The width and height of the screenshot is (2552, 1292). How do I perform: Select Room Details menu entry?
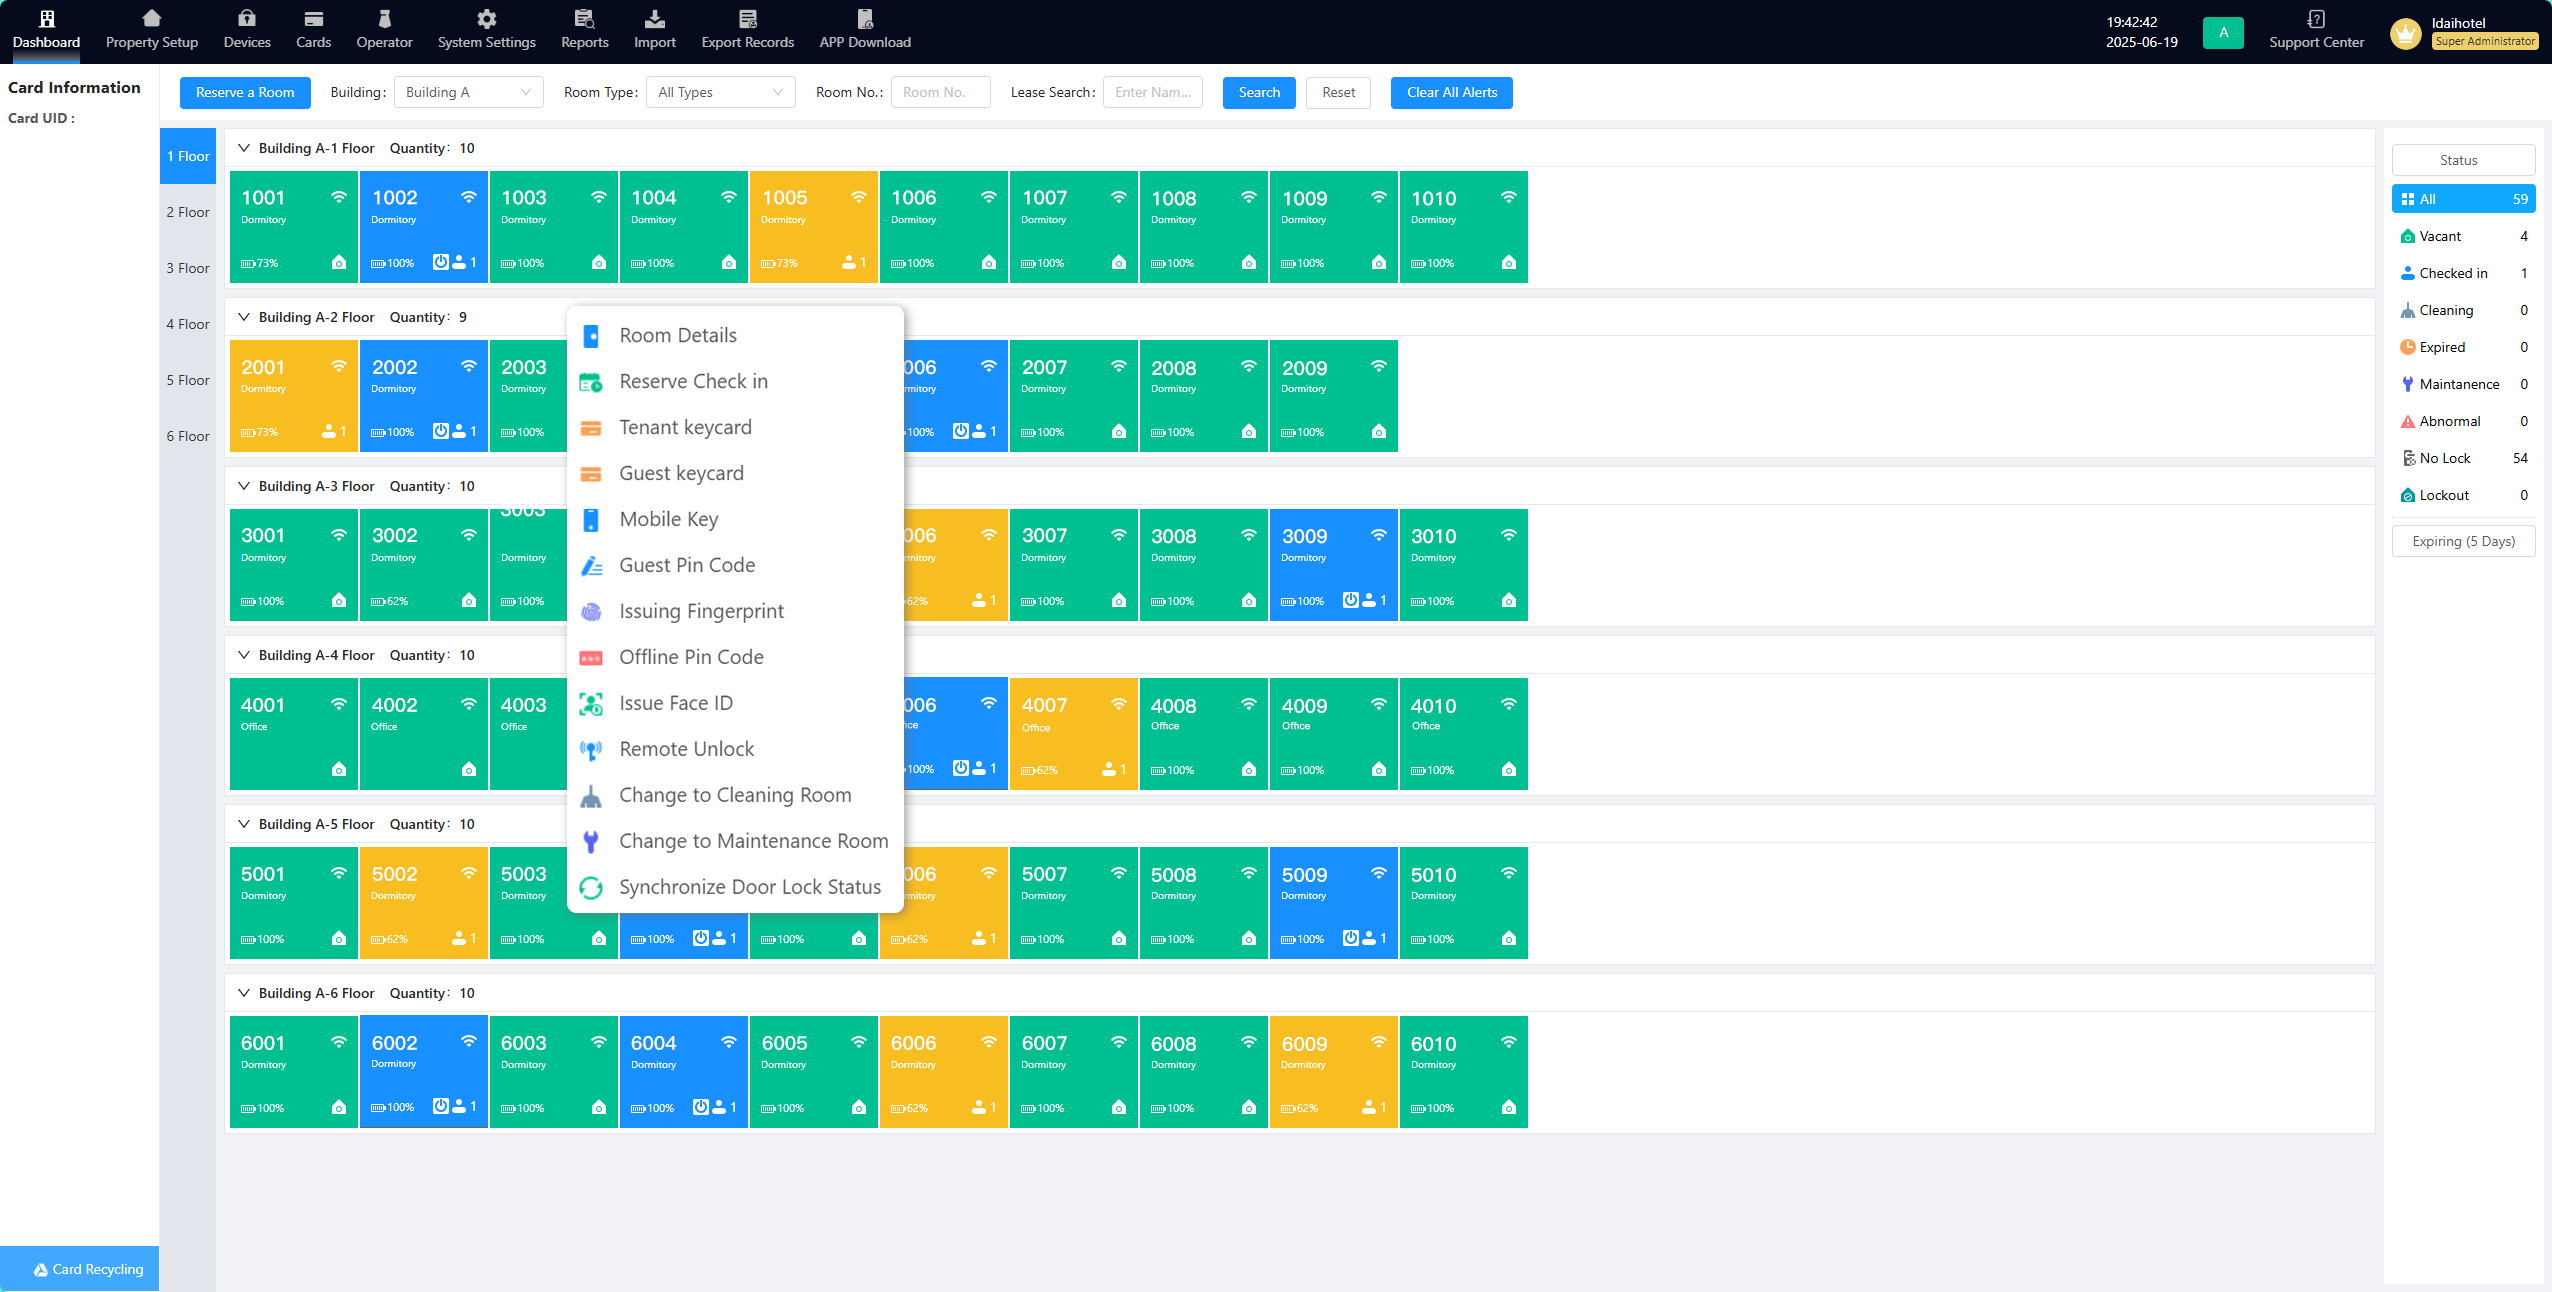(x=677, y=335)
